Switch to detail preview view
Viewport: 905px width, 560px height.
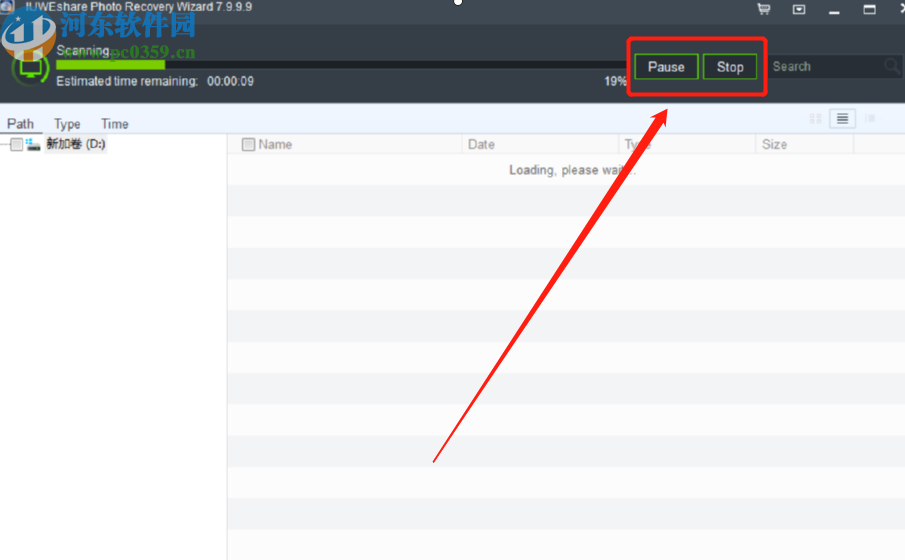click(870, 118)
